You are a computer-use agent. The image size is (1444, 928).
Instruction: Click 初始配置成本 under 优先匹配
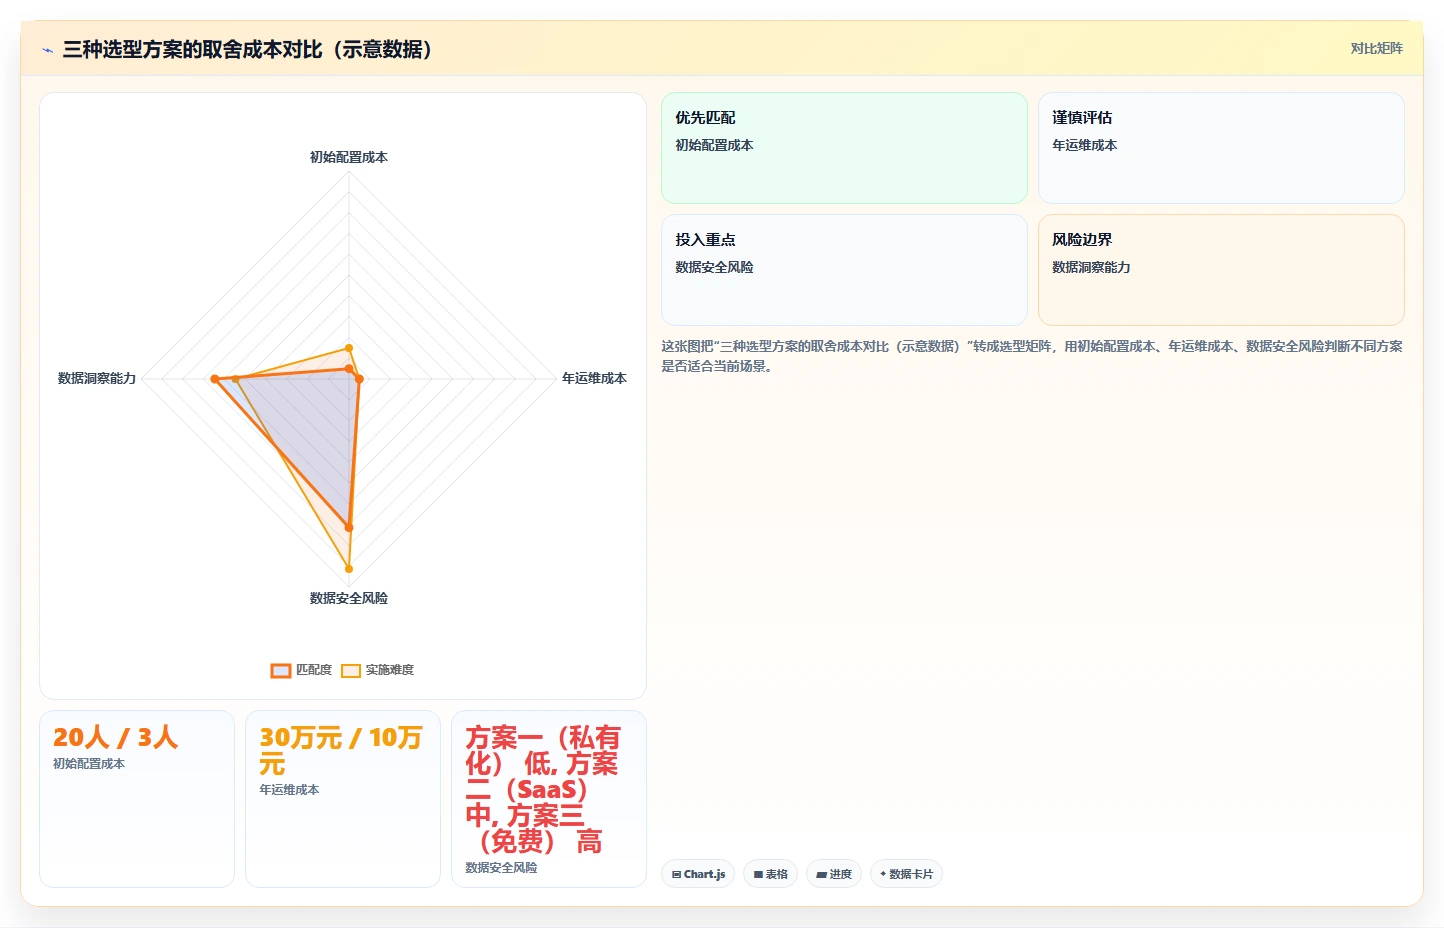point(714,145)
